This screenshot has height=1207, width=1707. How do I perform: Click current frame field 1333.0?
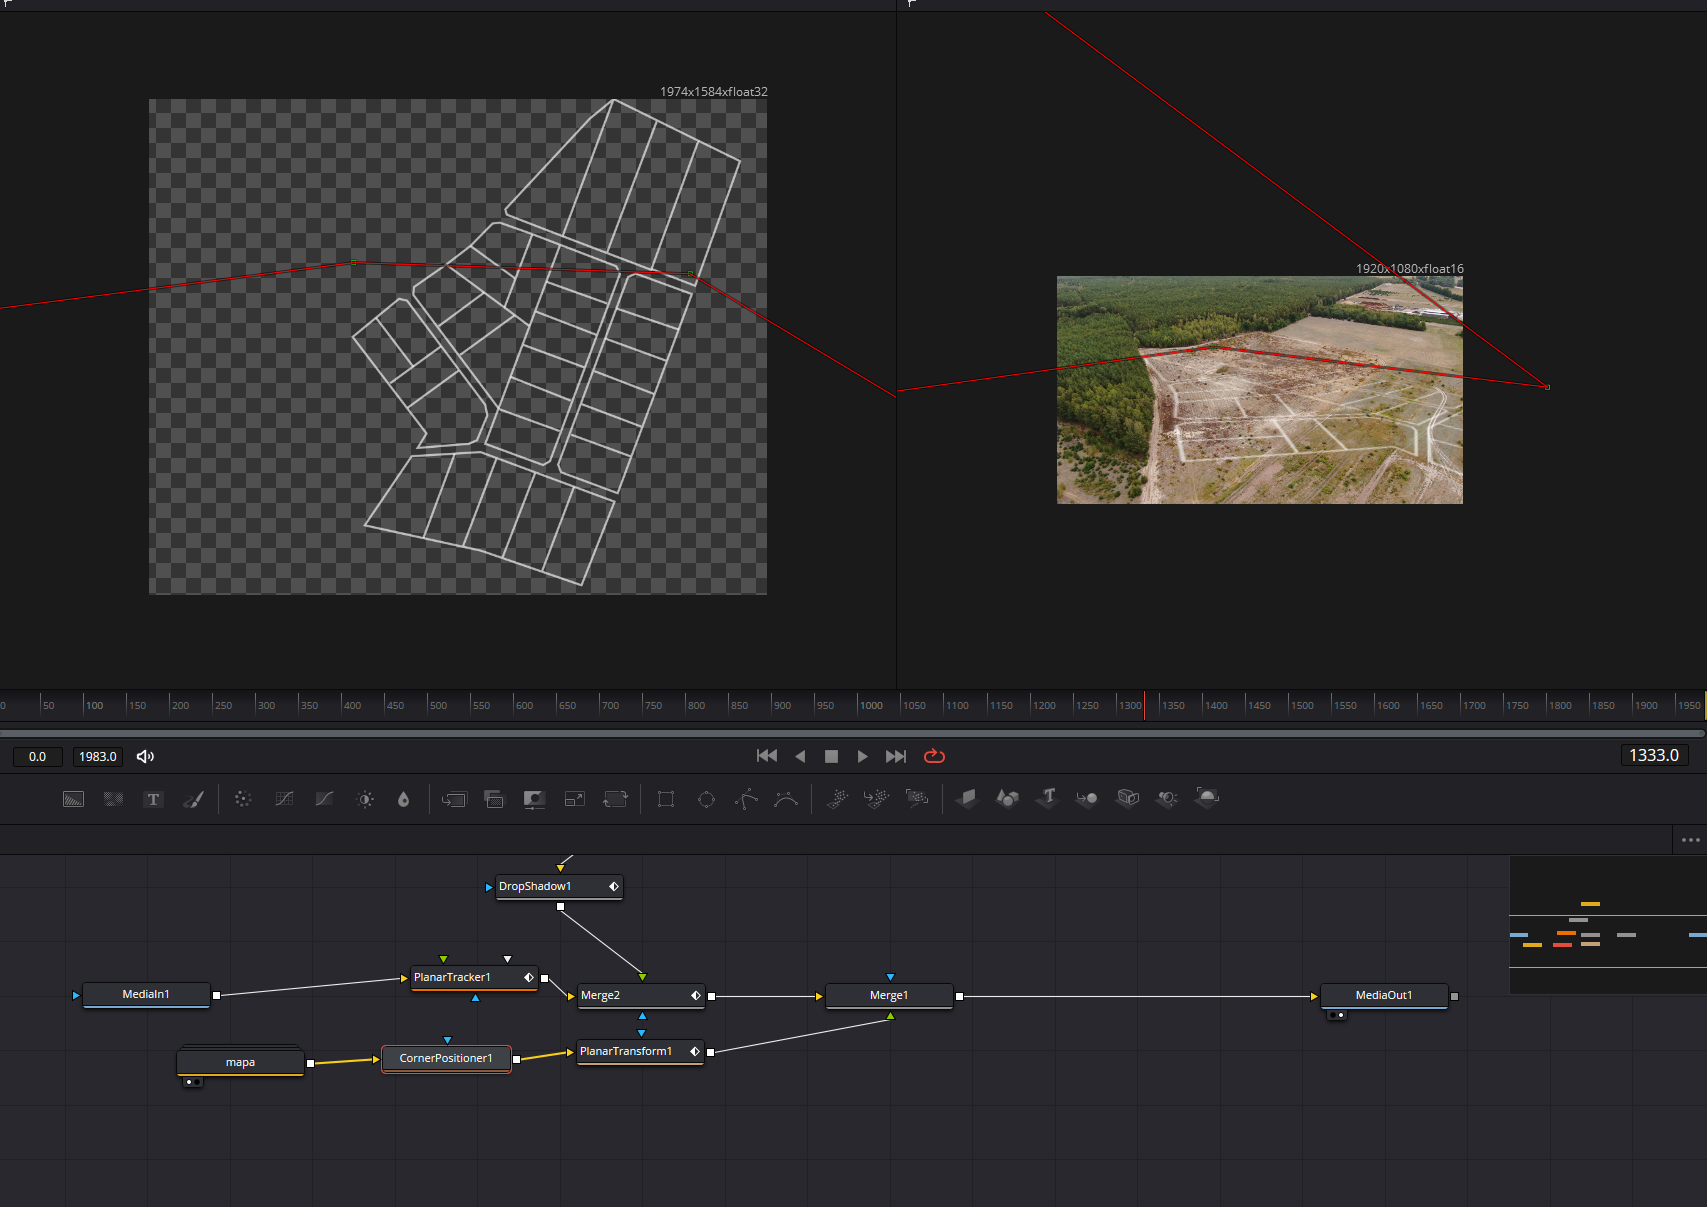(1654, 756)
